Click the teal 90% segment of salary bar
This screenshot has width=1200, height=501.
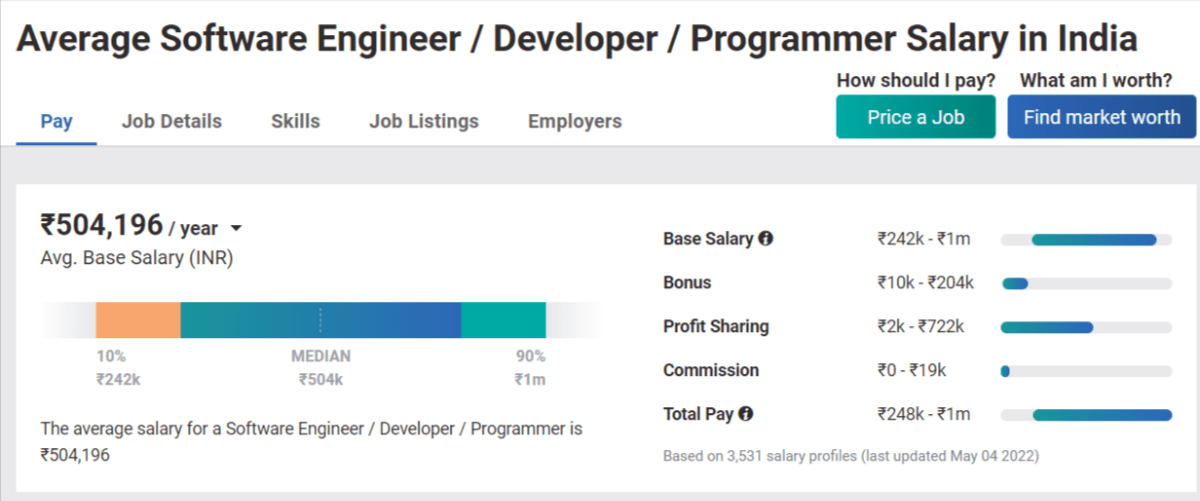point(503,320)
